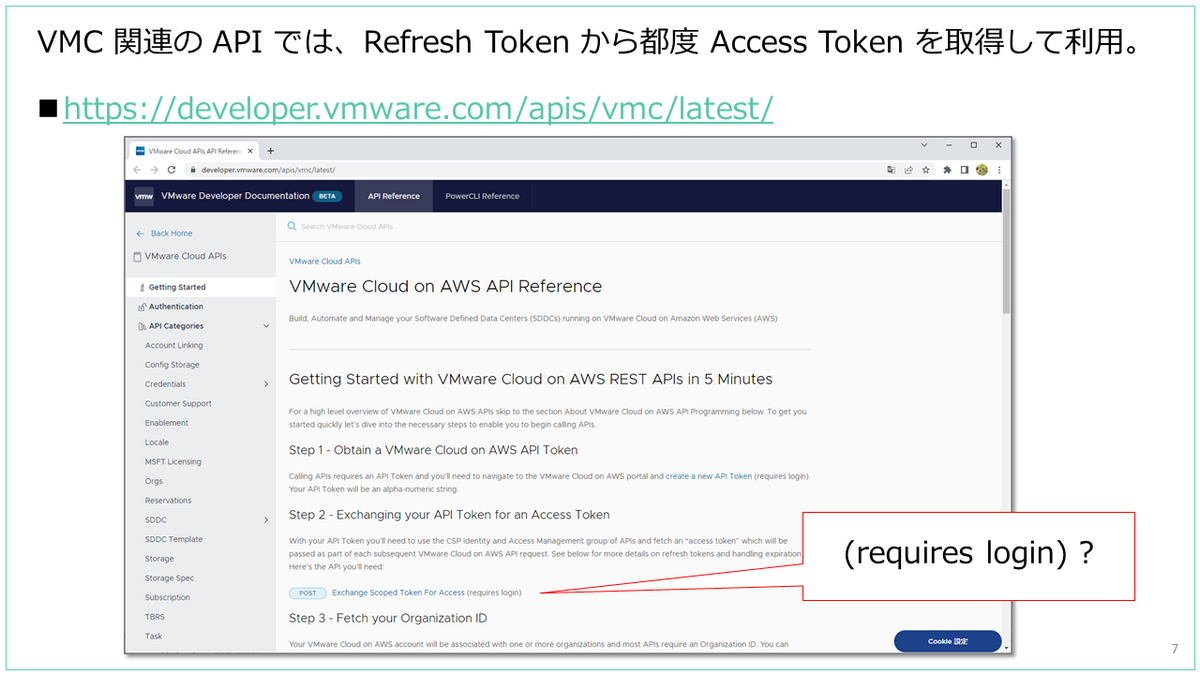The height and width of the screenshot is (675, 1200).
Task: Click the share icon in the browser toolbar
Action: [908, 170]
